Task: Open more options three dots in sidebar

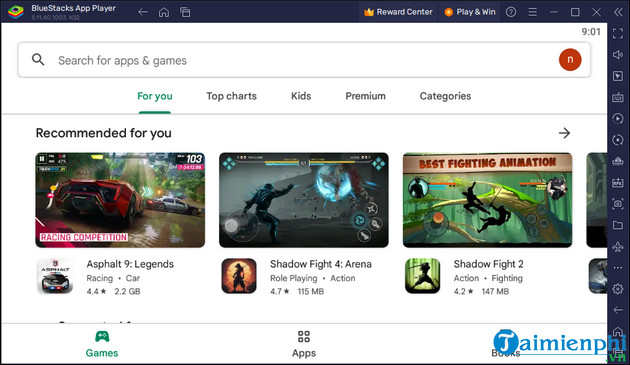Action: [x=618, y=267]
